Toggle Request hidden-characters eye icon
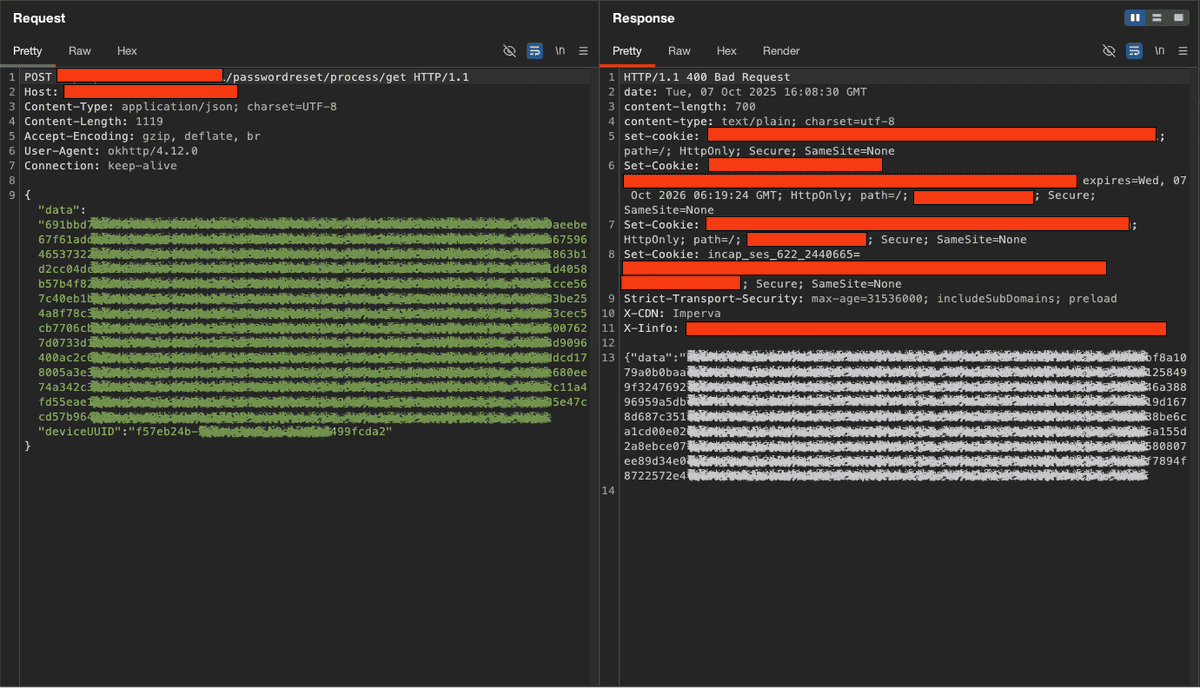The image size is (1202, 688). pyautogui.click(x=509, y=51)
